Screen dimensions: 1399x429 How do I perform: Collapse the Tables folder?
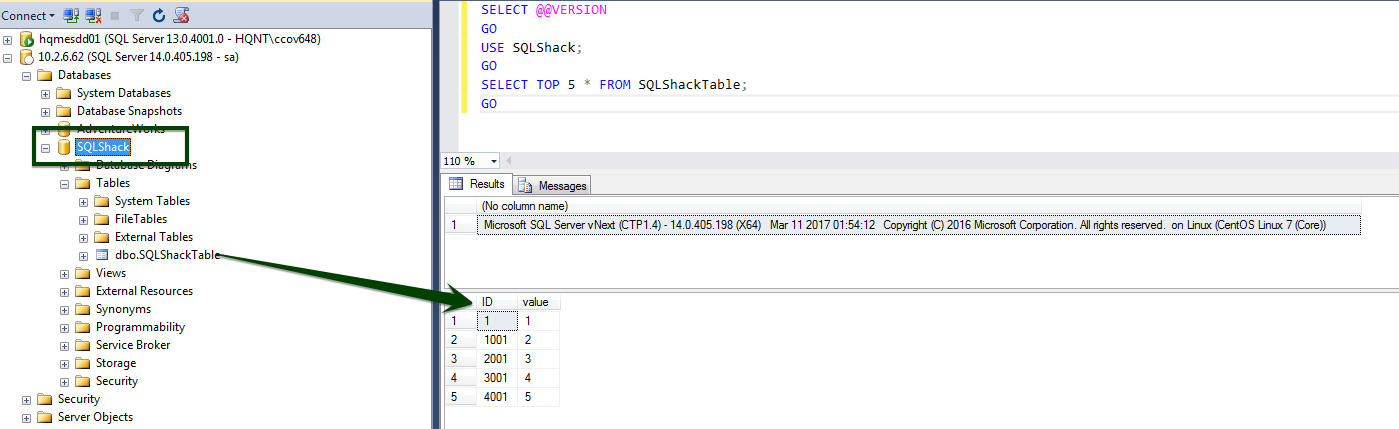pos(65,183)
